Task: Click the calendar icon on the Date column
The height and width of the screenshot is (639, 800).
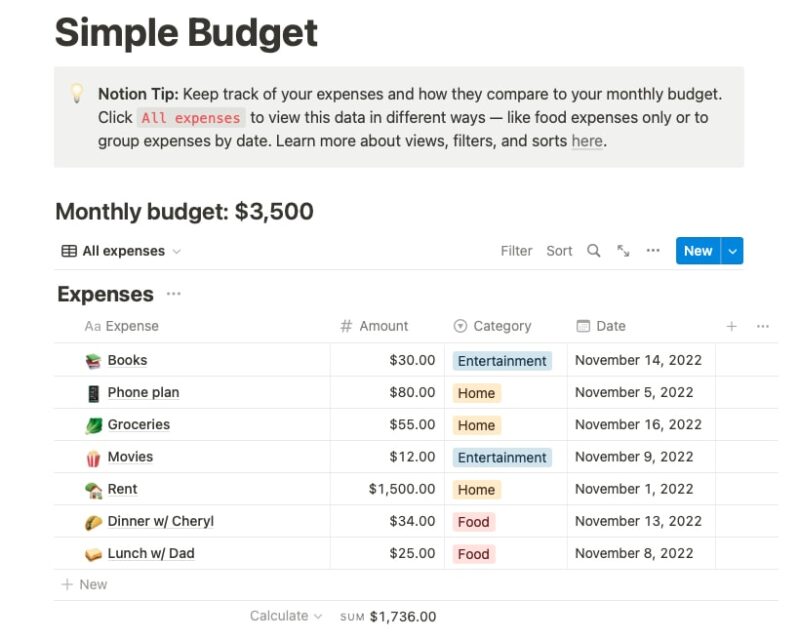Action: click(583, 326)
